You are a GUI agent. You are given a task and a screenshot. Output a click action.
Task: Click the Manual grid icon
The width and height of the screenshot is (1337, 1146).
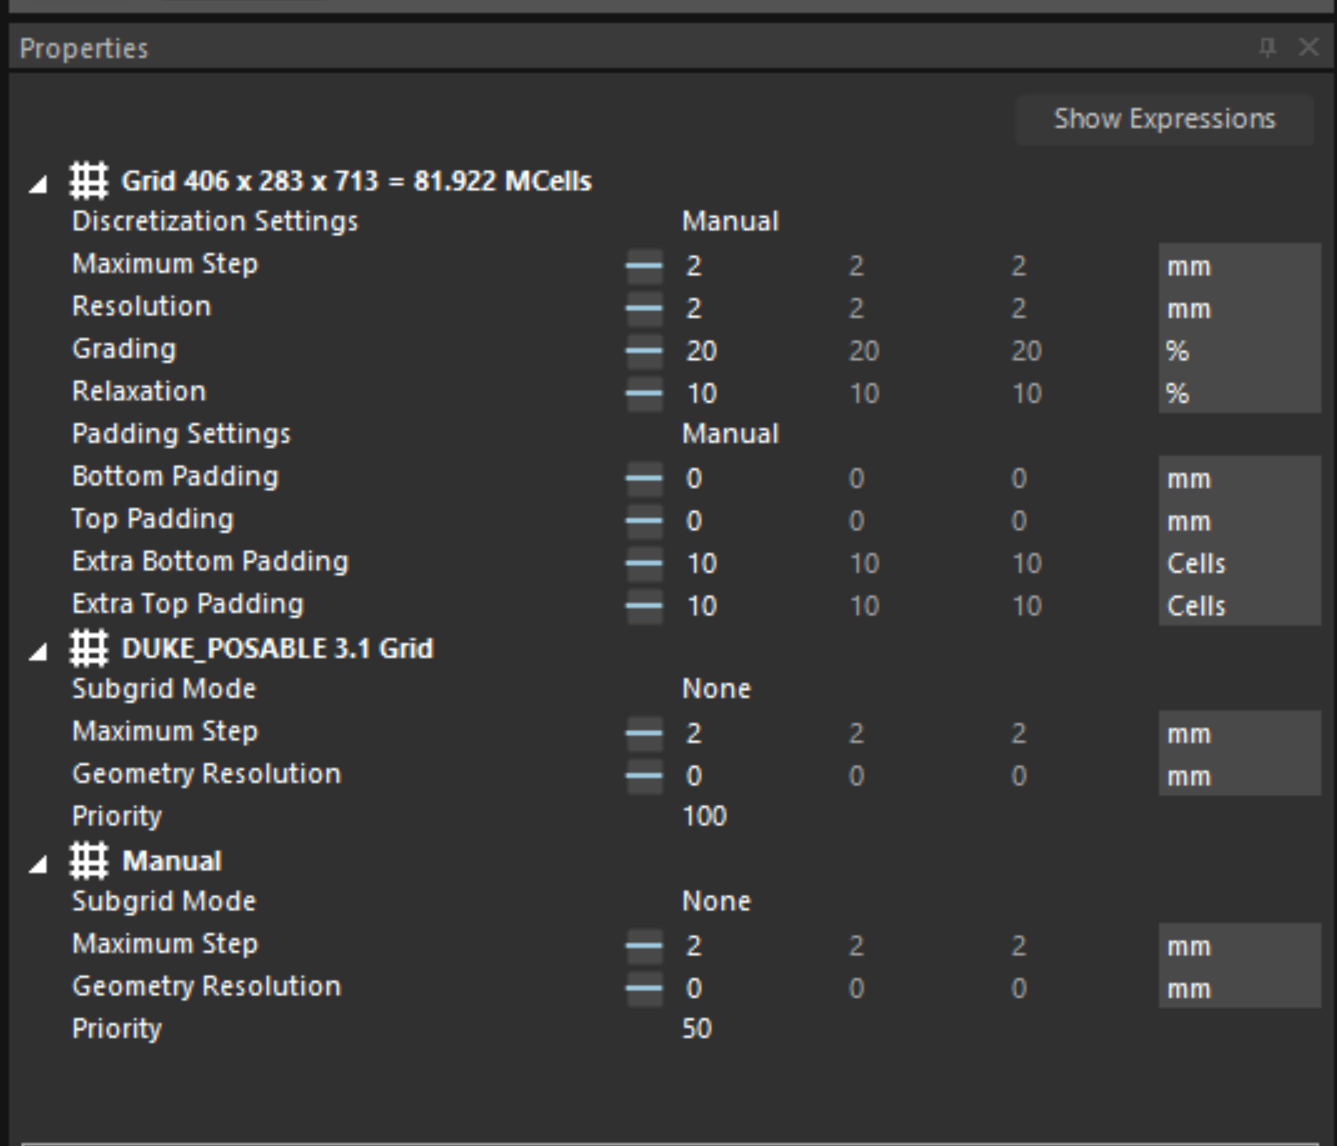pyautogui.click(x=89, y=861)
